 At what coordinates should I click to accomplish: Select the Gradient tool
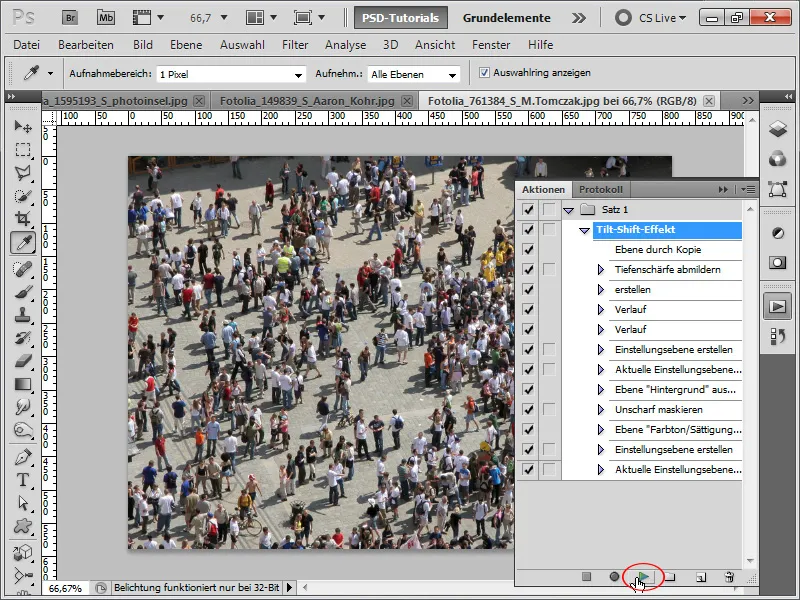23,384
